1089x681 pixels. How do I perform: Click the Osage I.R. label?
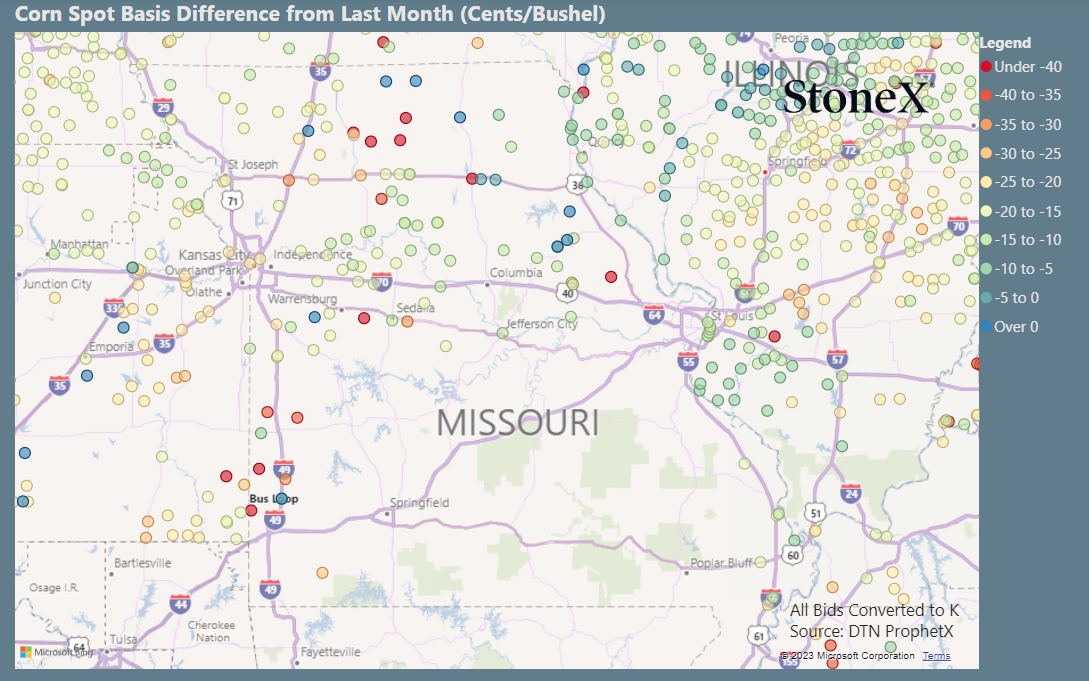pyautogui.click(x=54, y=587)
